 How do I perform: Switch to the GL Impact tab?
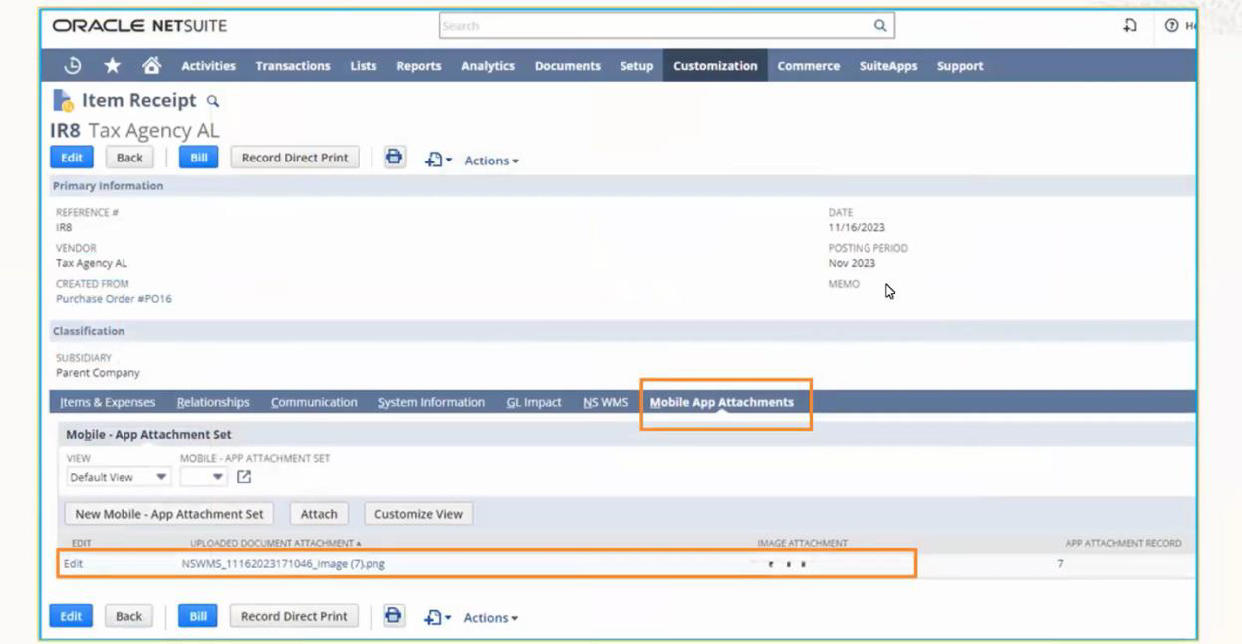[x=534, y=402]
